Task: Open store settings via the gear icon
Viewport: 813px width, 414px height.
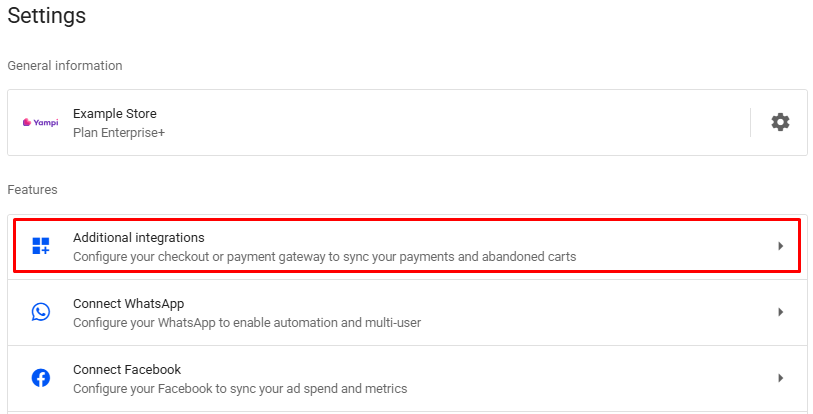Action: pyautogui.click(x=780, y=122)
